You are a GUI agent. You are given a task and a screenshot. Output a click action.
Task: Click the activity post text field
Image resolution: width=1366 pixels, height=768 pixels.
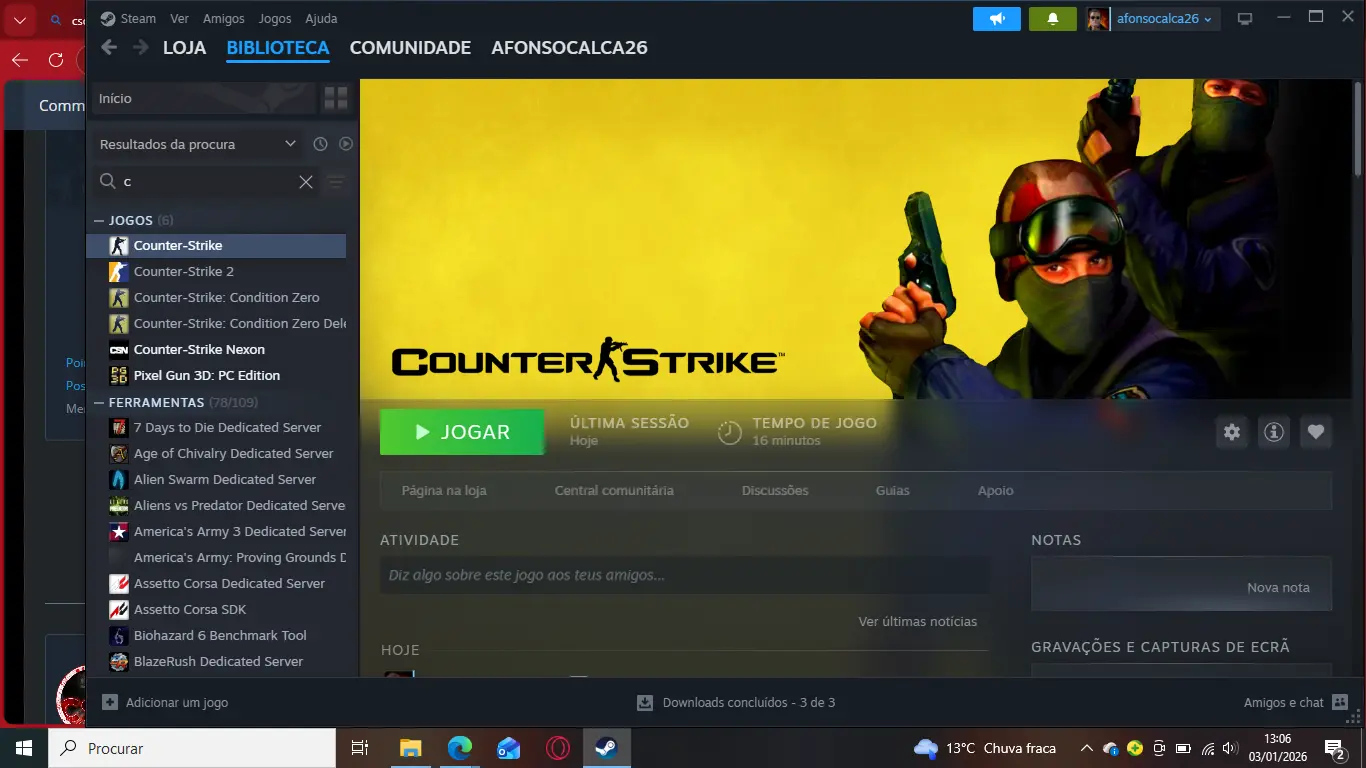[685, 575]
